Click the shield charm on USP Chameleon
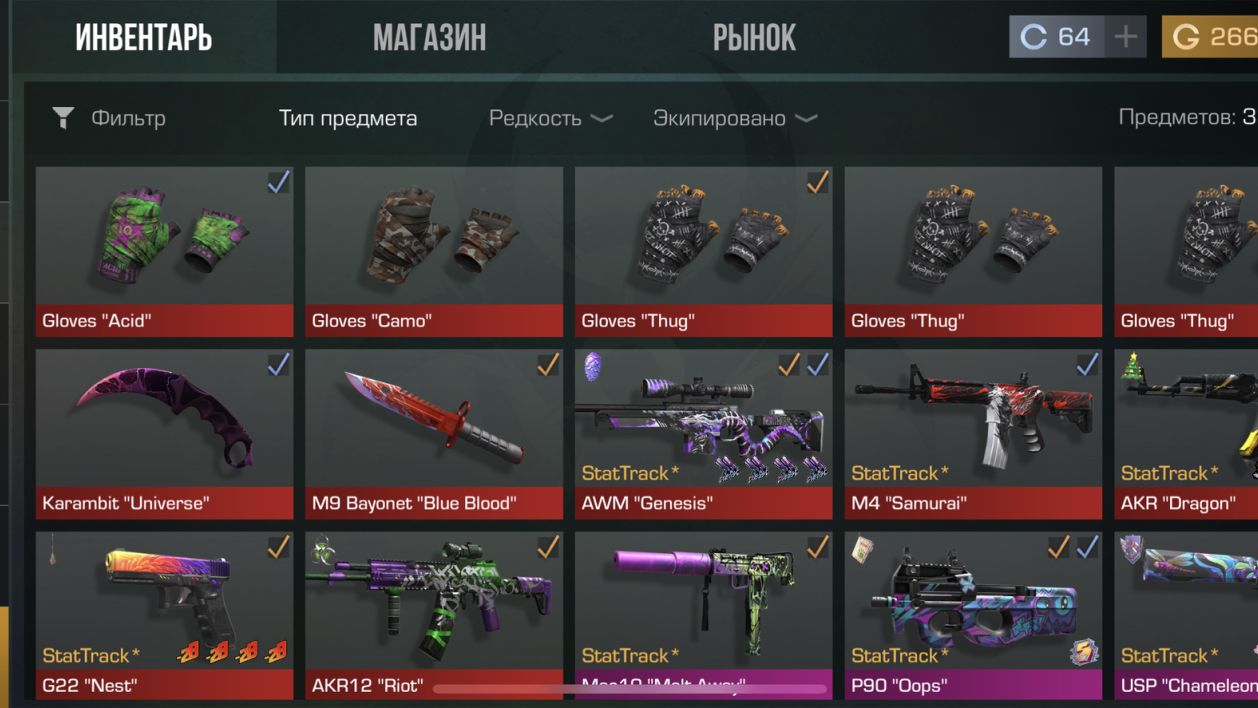Image resolution: width=1258 pixels, height=708 pixels. click(1132, 549)
